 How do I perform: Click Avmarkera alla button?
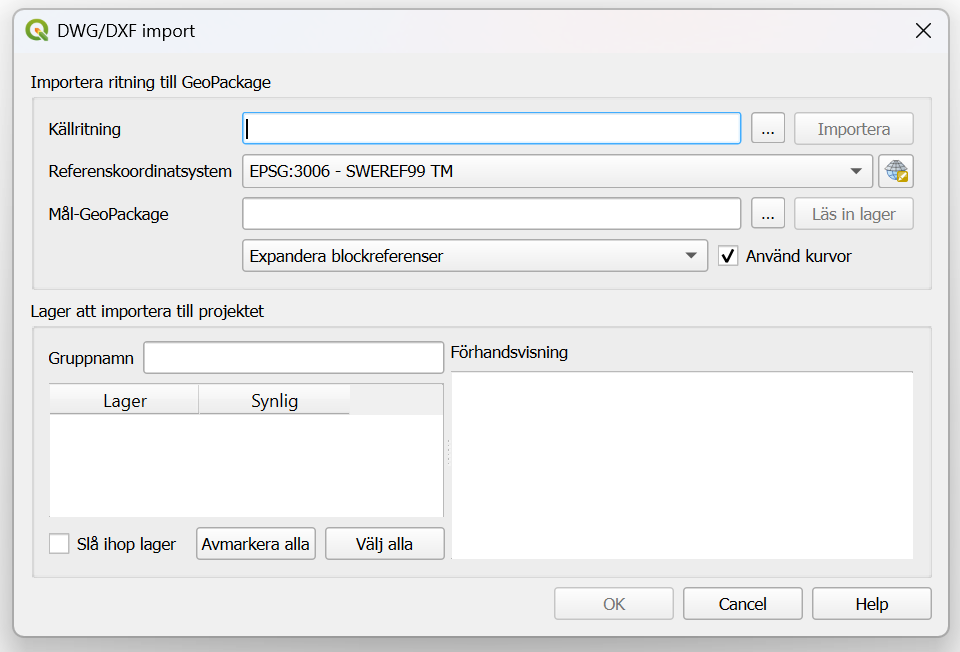click(x=256, y=544)
